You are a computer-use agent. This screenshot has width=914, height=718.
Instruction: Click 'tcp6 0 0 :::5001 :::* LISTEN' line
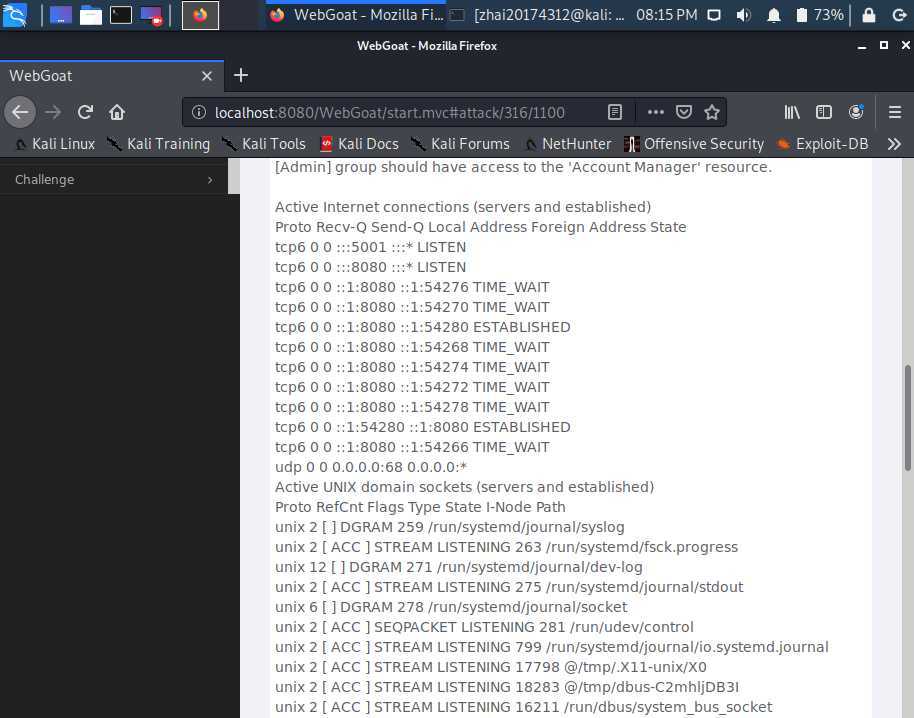click(370, 247)
